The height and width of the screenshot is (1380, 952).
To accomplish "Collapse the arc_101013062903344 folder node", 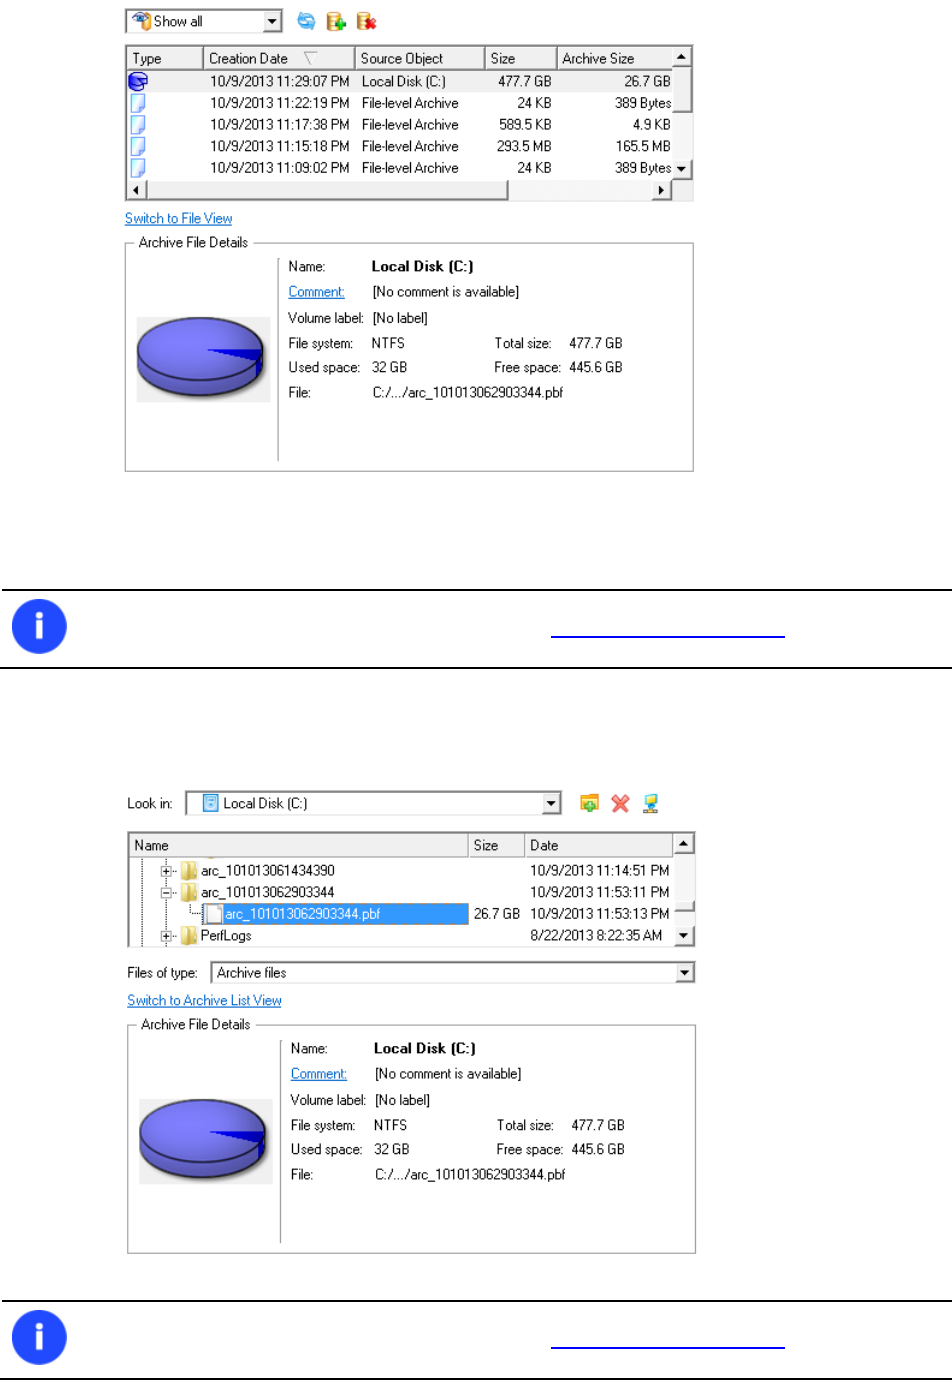I will [x=167, y=892].
